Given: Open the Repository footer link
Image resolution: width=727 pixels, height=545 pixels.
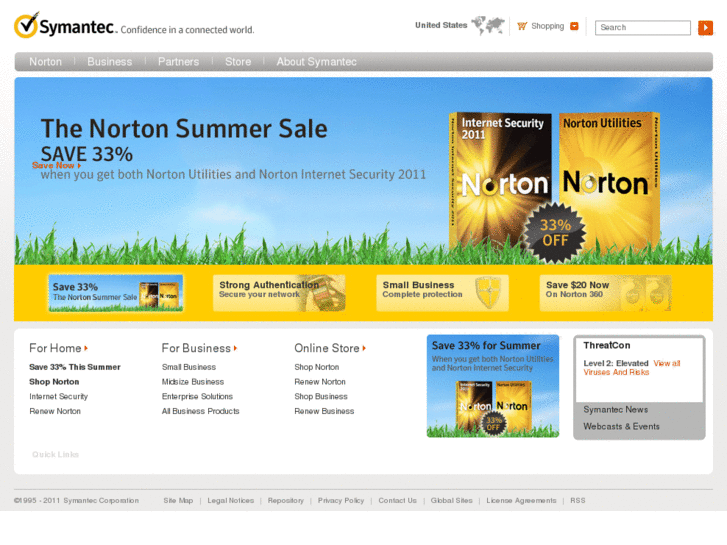Looking at the screenshot, I should pos(286,500).
